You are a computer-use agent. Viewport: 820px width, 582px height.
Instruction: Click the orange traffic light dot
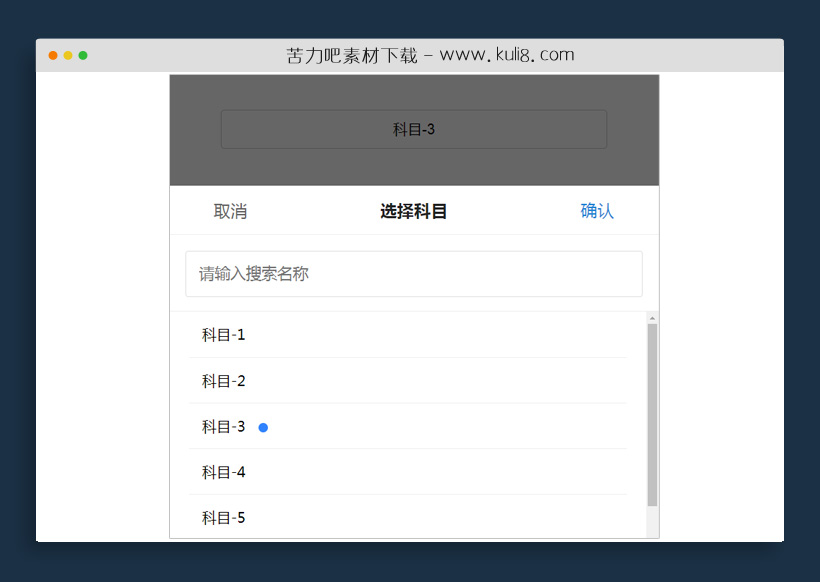(x=68, y=57)
